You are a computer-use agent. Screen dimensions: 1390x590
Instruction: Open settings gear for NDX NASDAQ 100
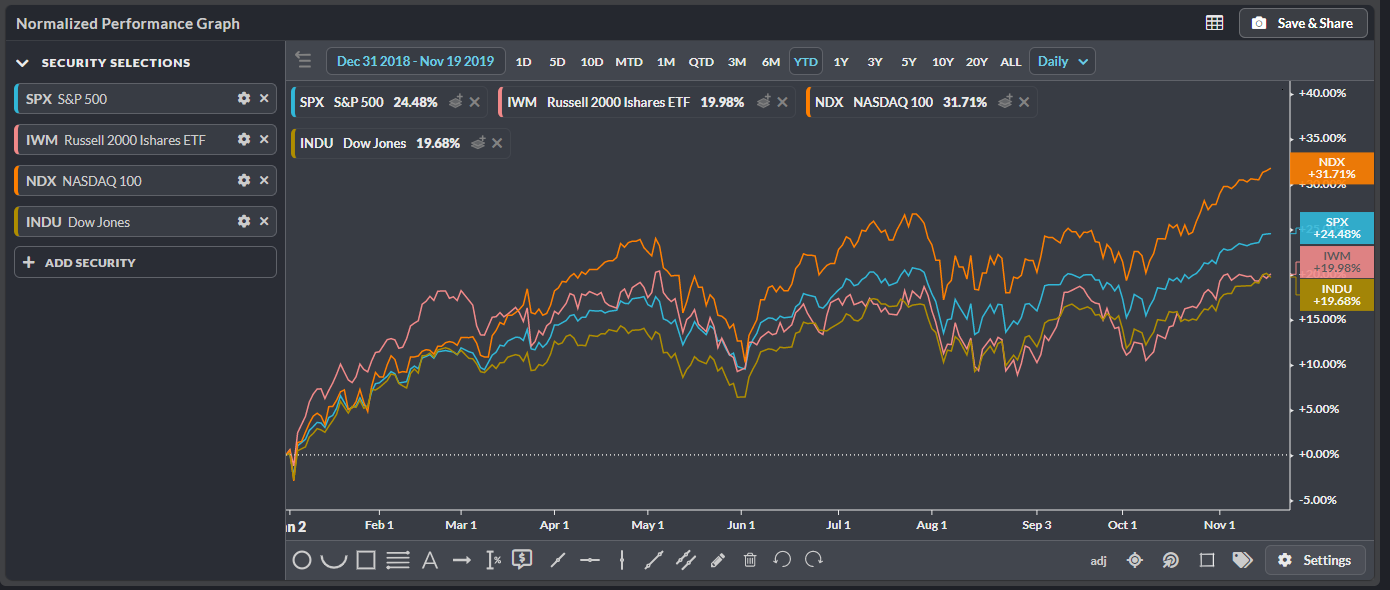coord(243,180)
